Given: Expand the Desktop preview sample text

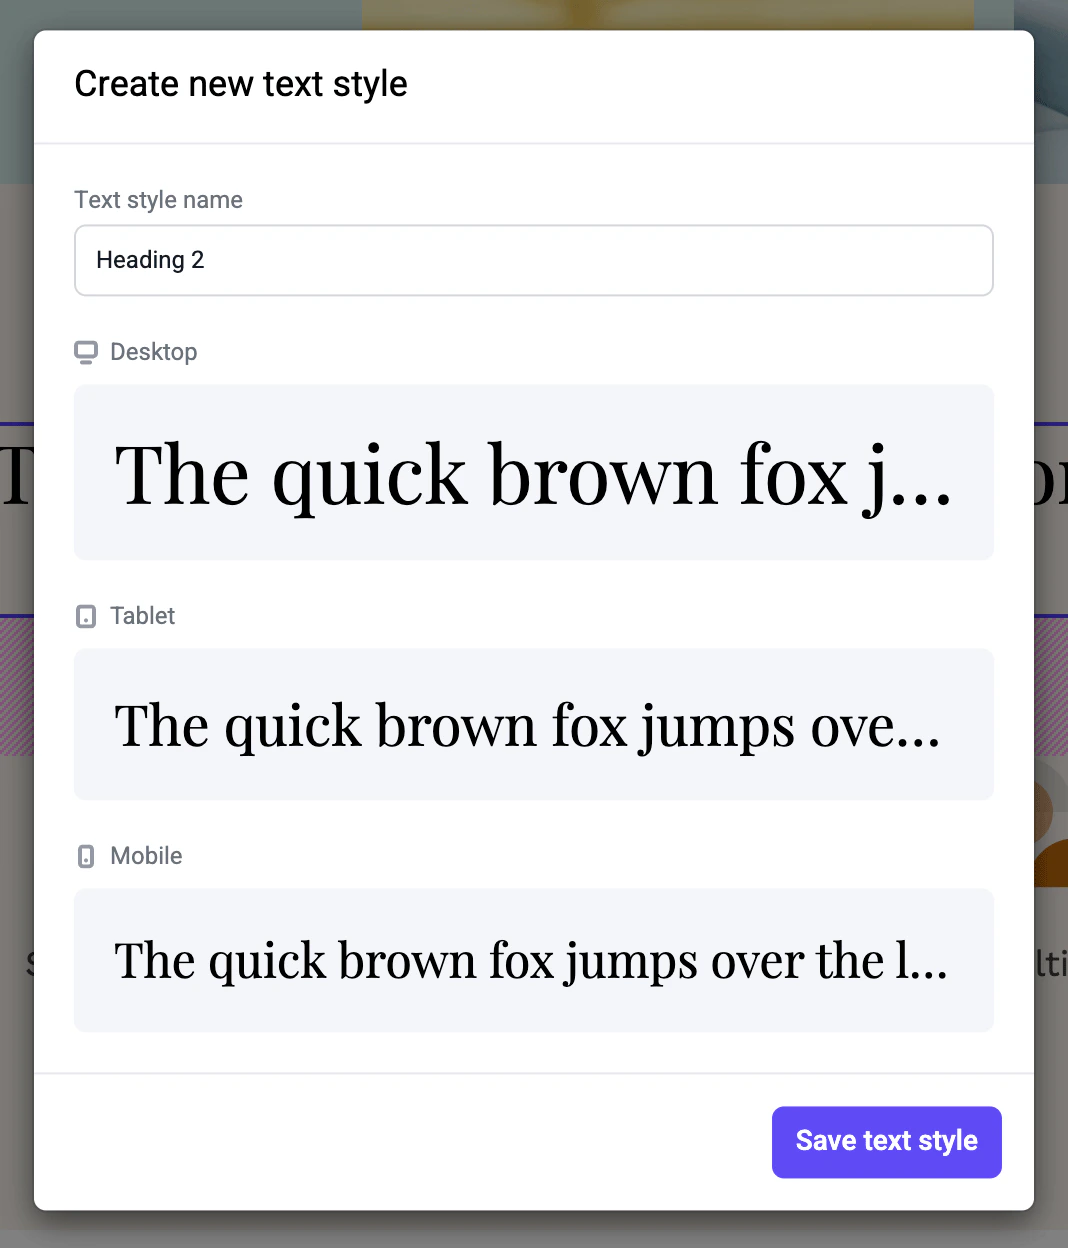Looking at the screenshot, I should click(533, 472).
